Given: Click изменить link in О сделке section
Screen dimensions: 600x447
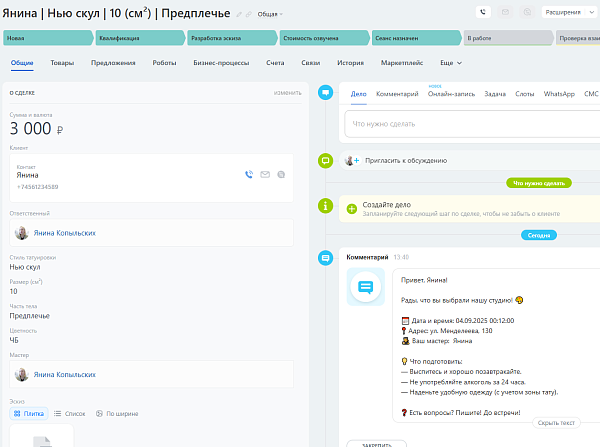Looking at the screenshot, I should pos(287,93).
